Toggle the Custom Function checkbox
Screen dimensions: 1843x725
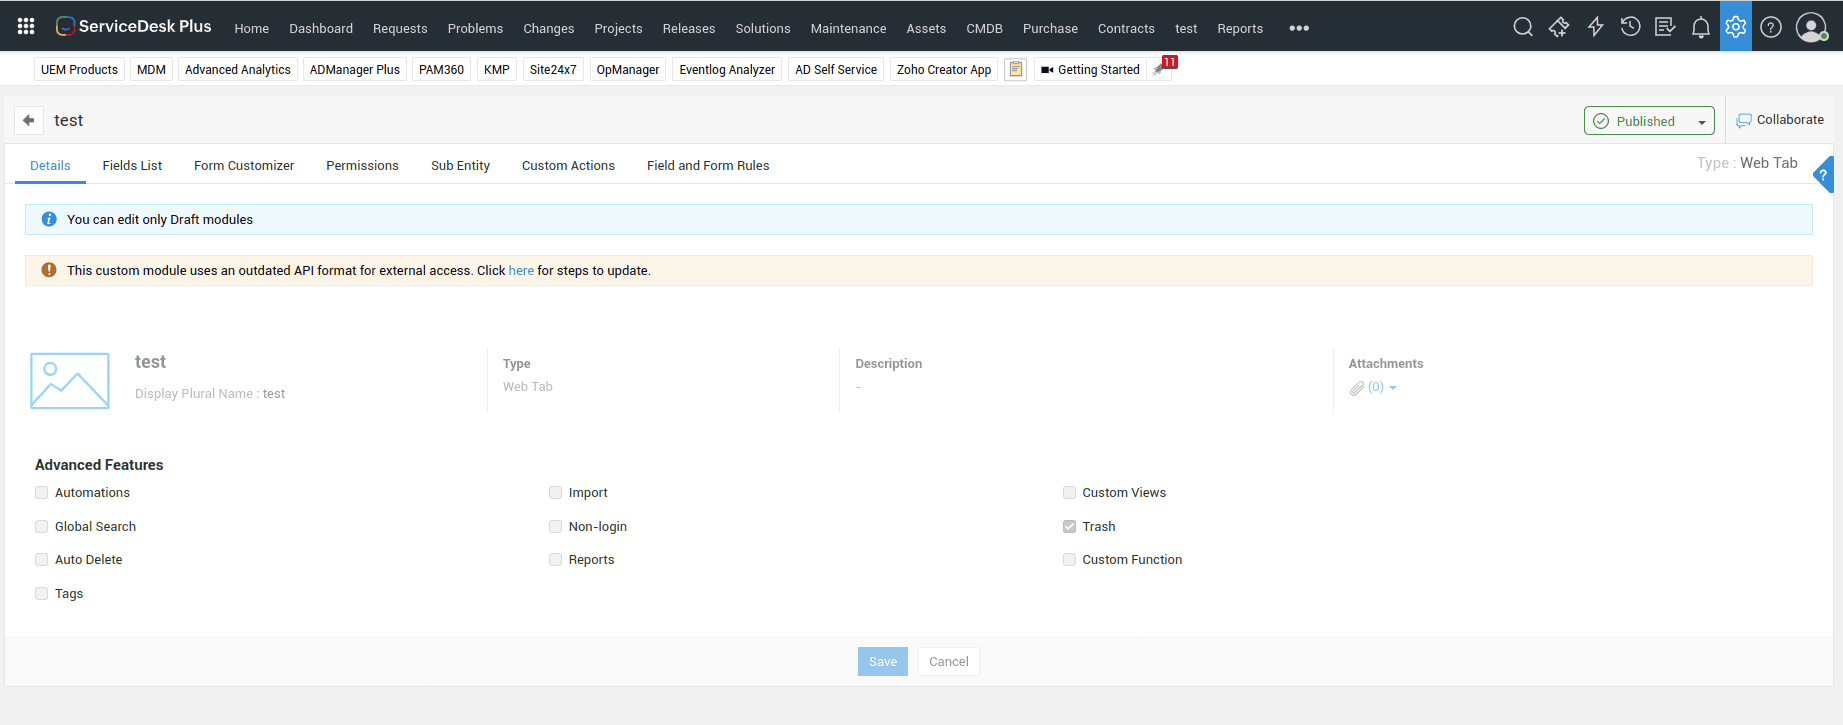(x=1069, y=559)
